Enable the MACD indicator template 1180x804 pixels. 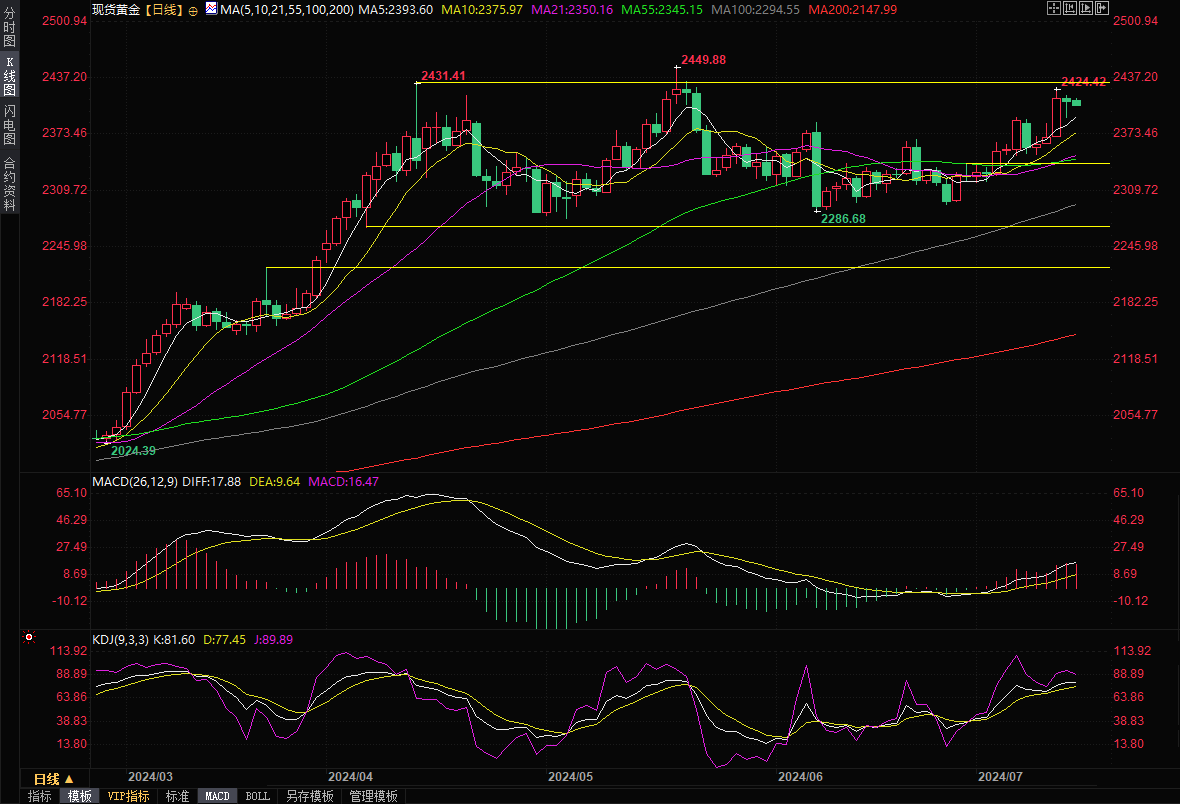click(217, 796)
